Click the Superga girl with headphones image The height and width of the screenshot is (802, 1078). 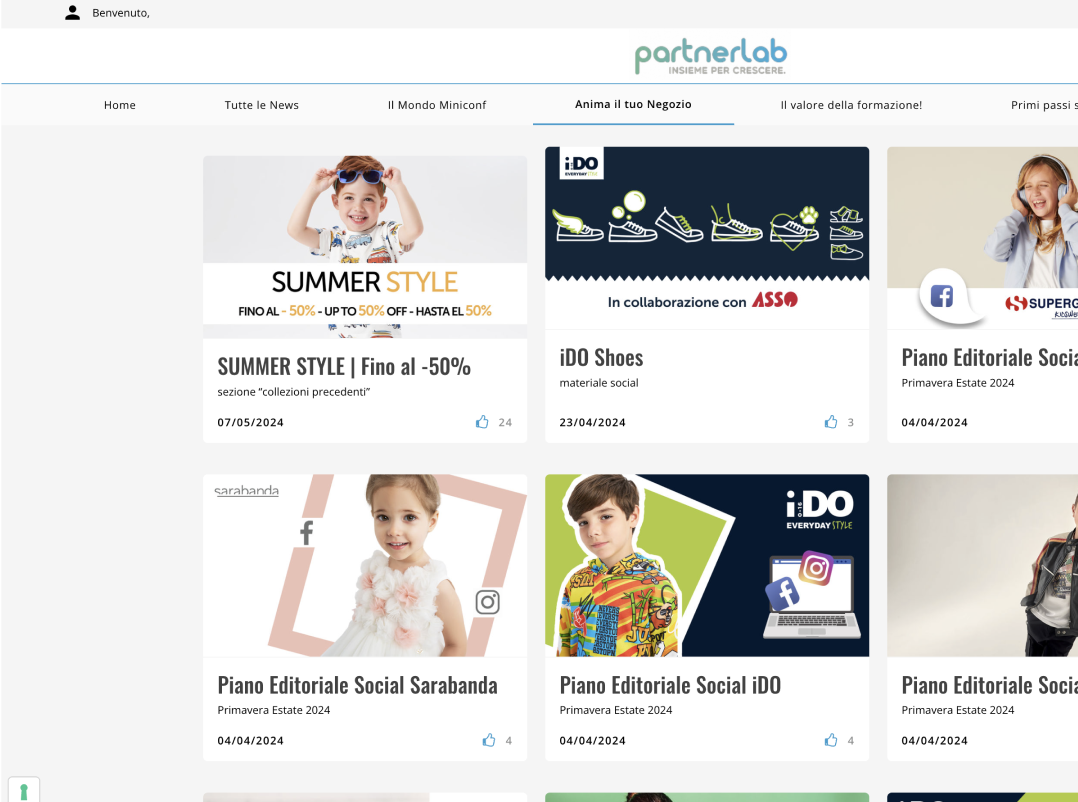coord(982,238)
